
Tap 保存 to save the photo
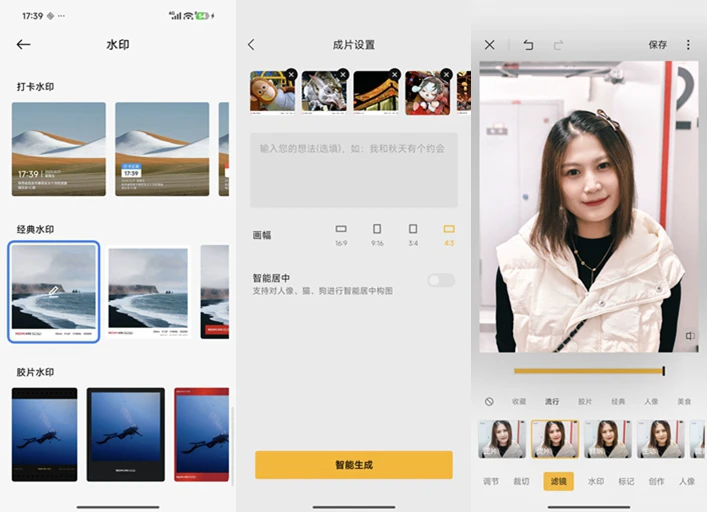click(x=657, y=45)
